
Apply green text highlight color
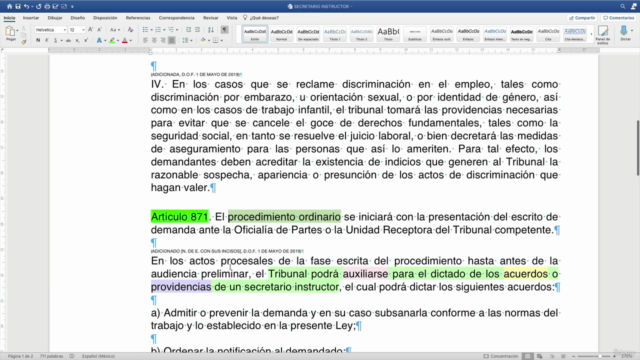pos(112,40)
